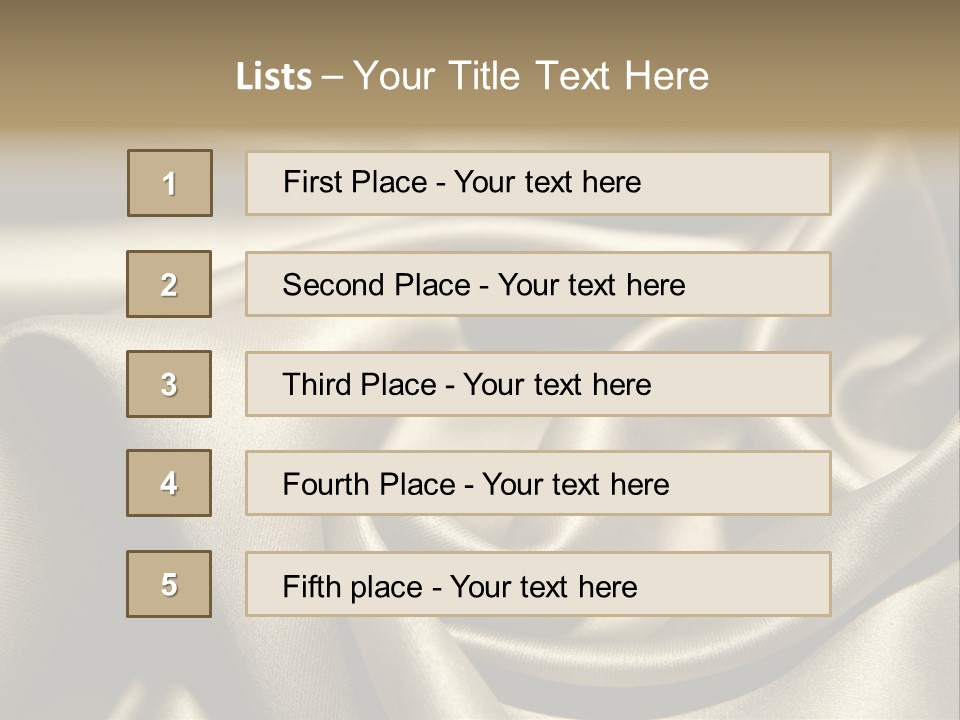This screenshot has height=720, width=960.
Task: Click the 'Third Place' words
Action: pyautogui.click(x=359, y=385)
